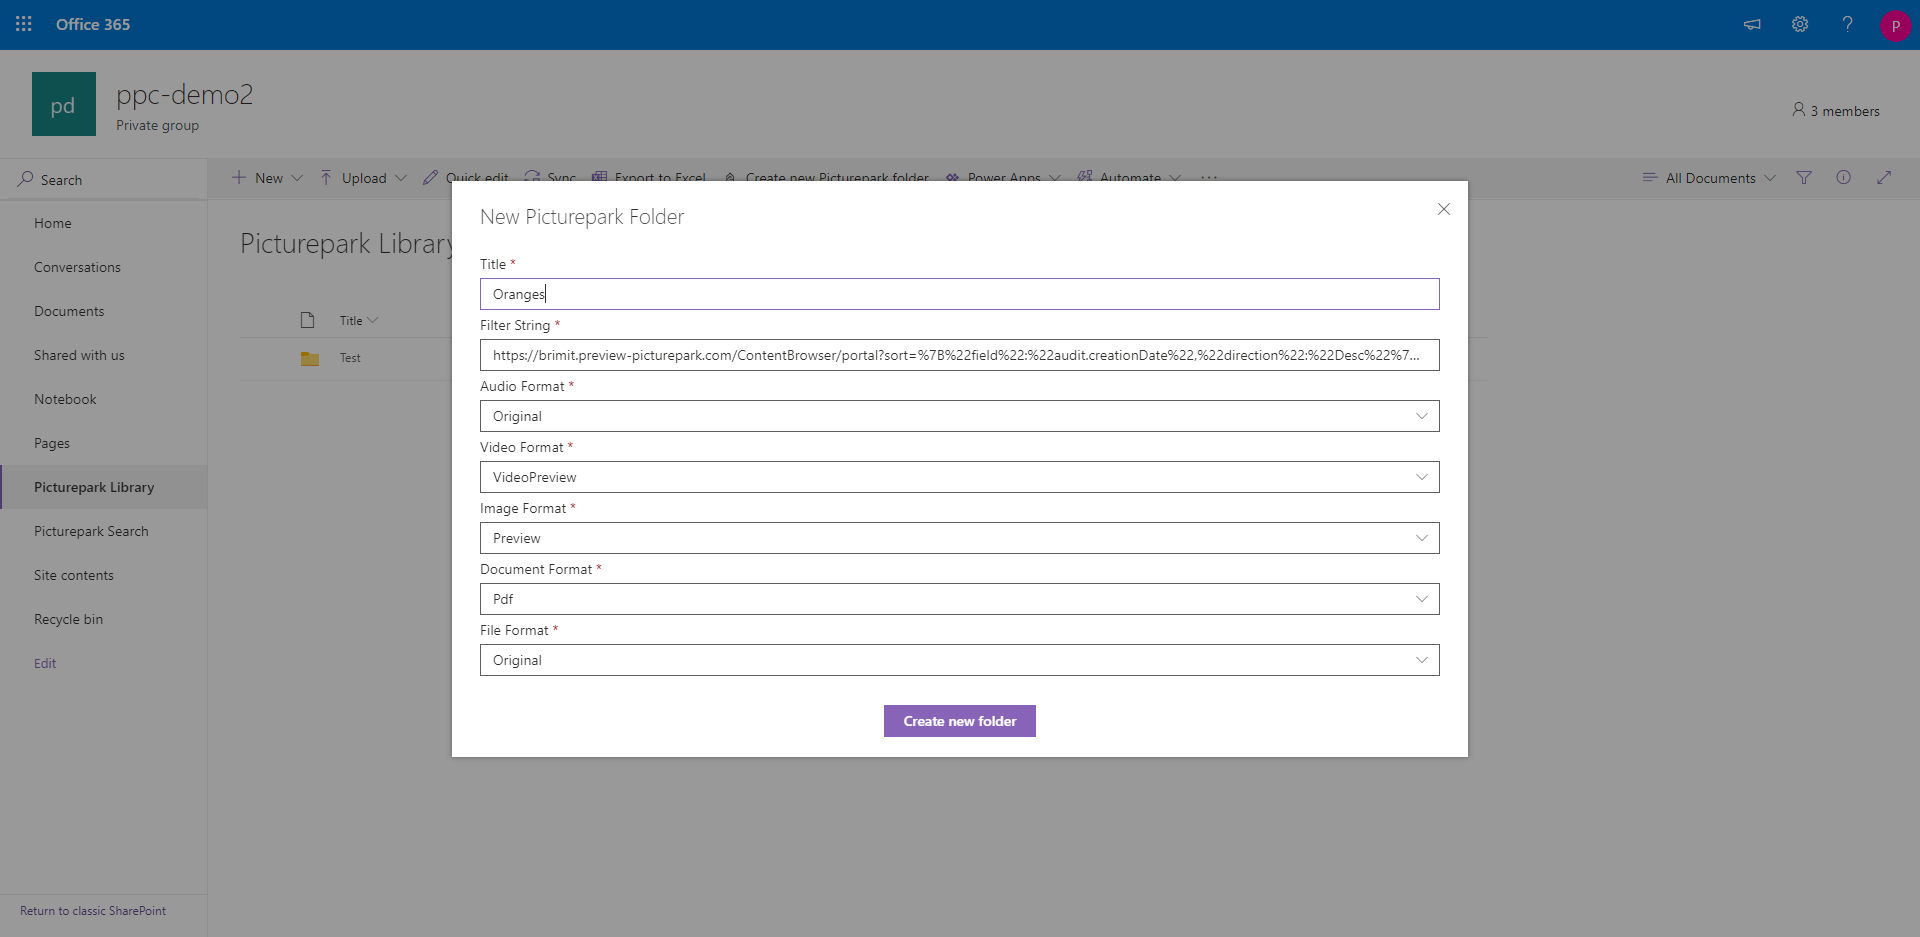
Task: Open Picturepark Search in the sidebar
Action: (91, 531)
